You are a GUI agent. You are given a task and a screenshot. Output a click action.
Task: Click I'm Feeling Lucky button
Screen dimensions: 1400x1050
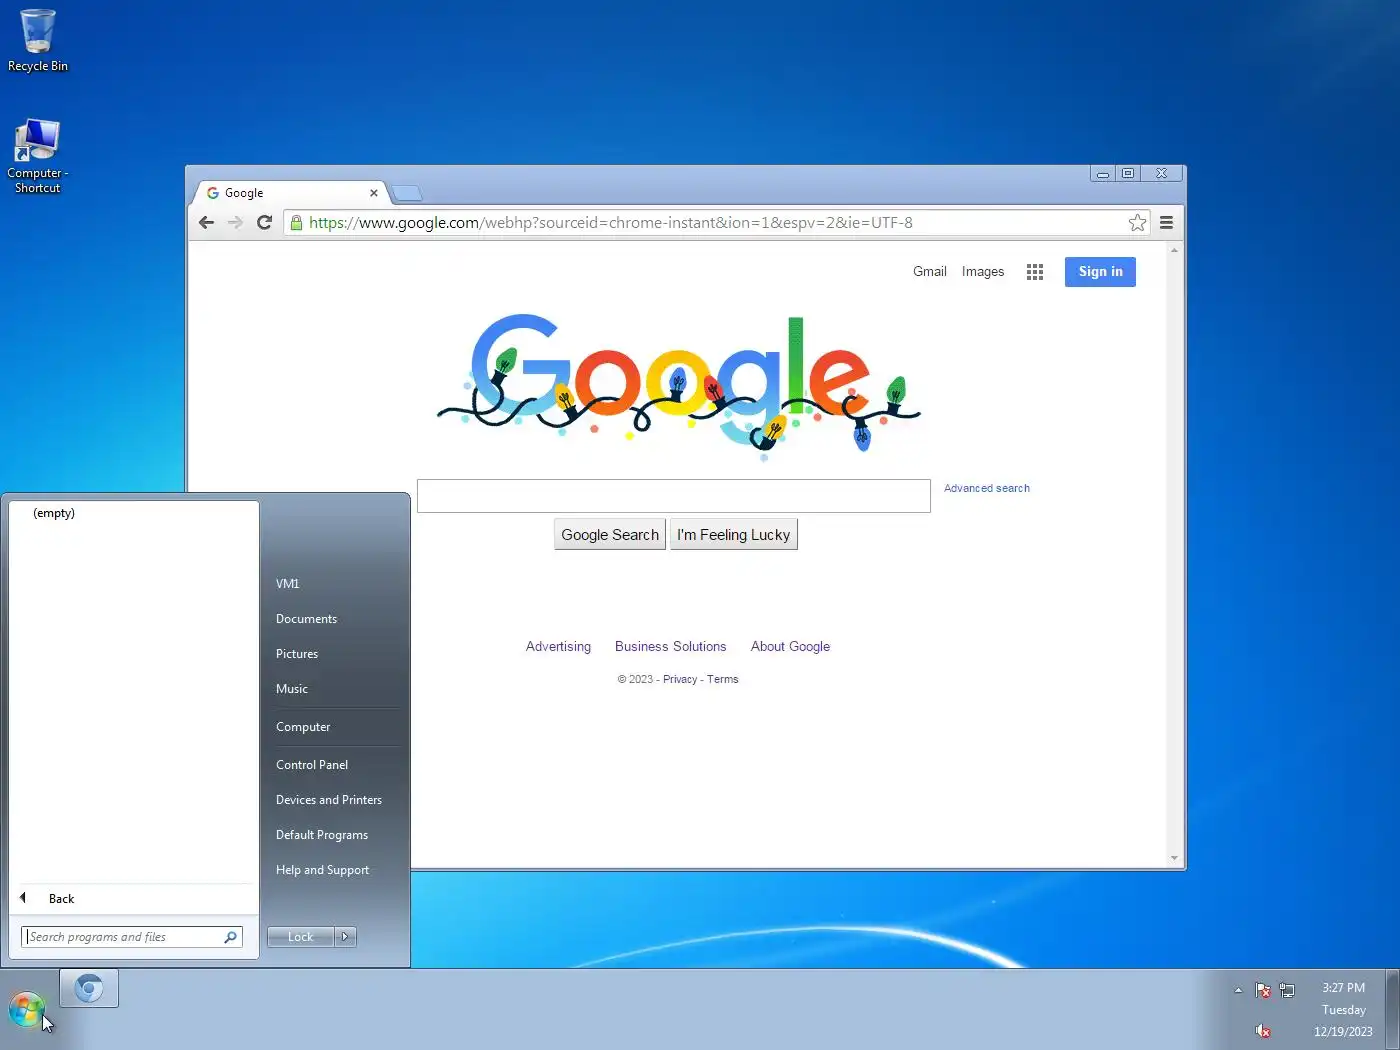733,535
